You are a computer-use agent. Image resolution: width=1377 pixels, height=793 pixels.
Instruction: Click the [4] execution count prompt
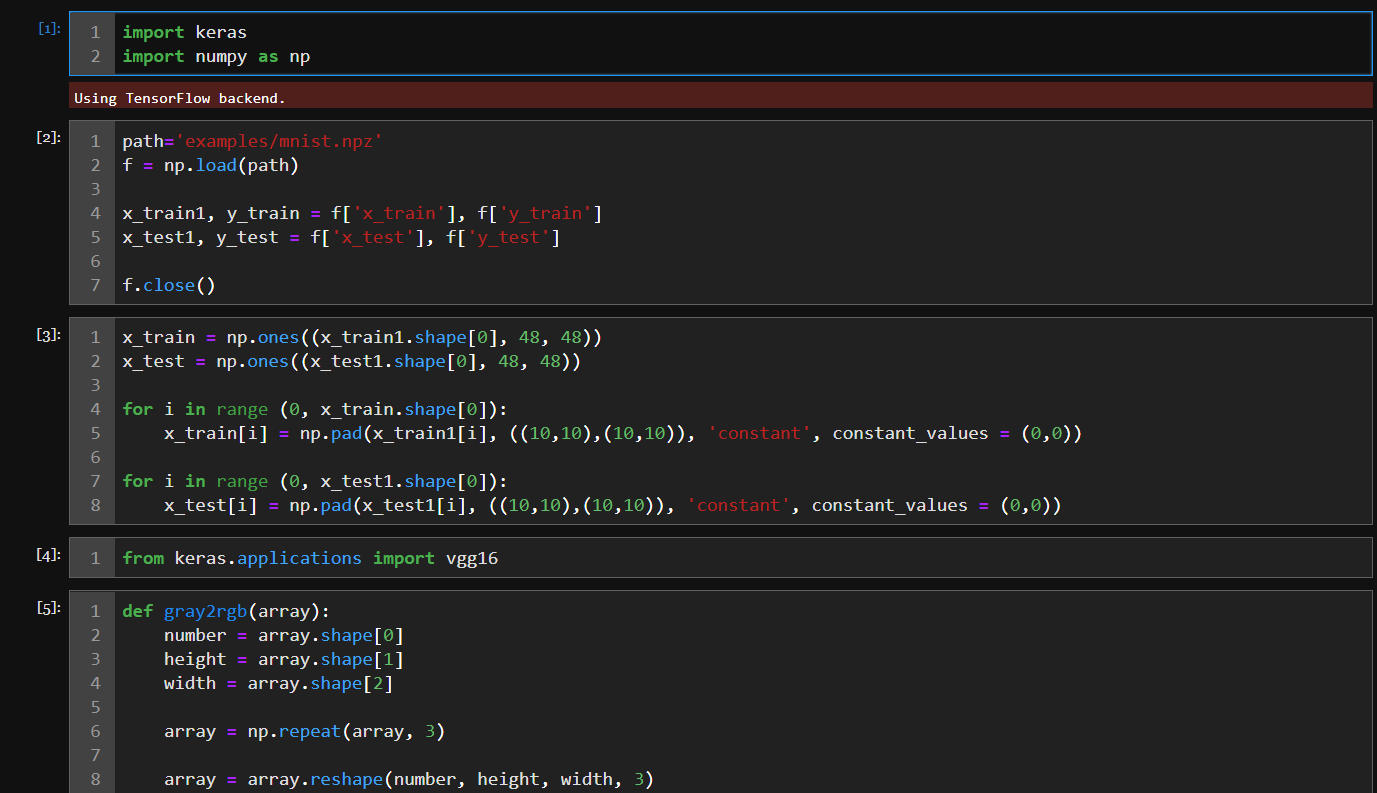tap(49, 554)
